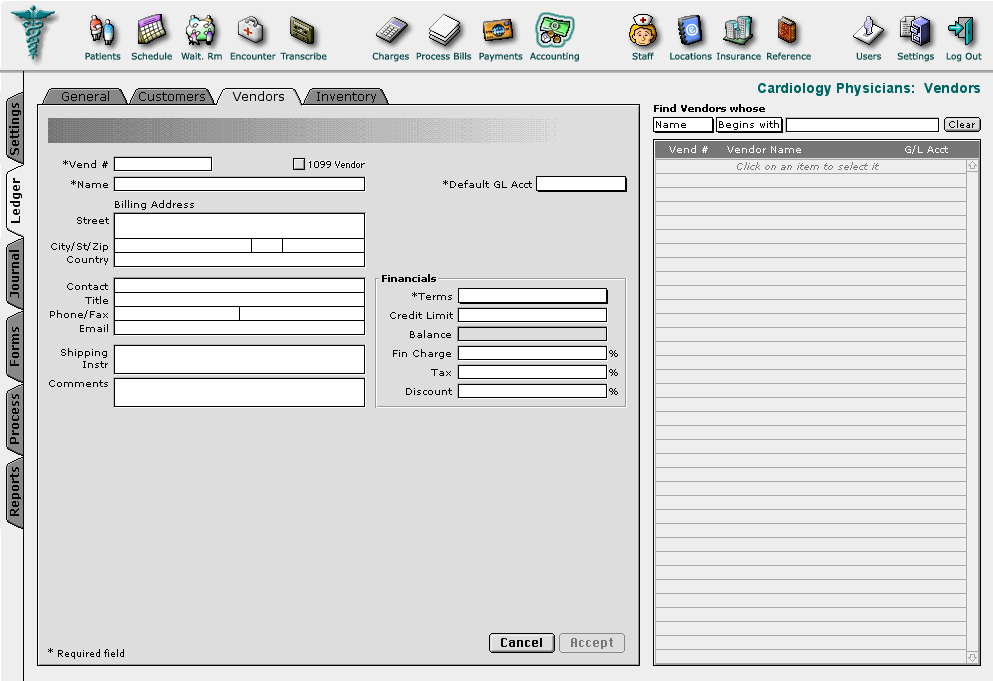
Task: Click the G/L Acct column header
Action: tap(926, 150)
